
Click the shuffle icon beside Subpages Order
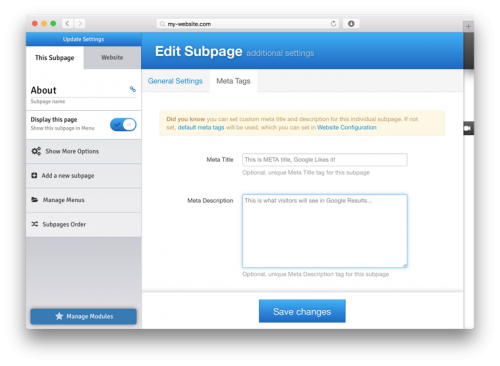35,224
